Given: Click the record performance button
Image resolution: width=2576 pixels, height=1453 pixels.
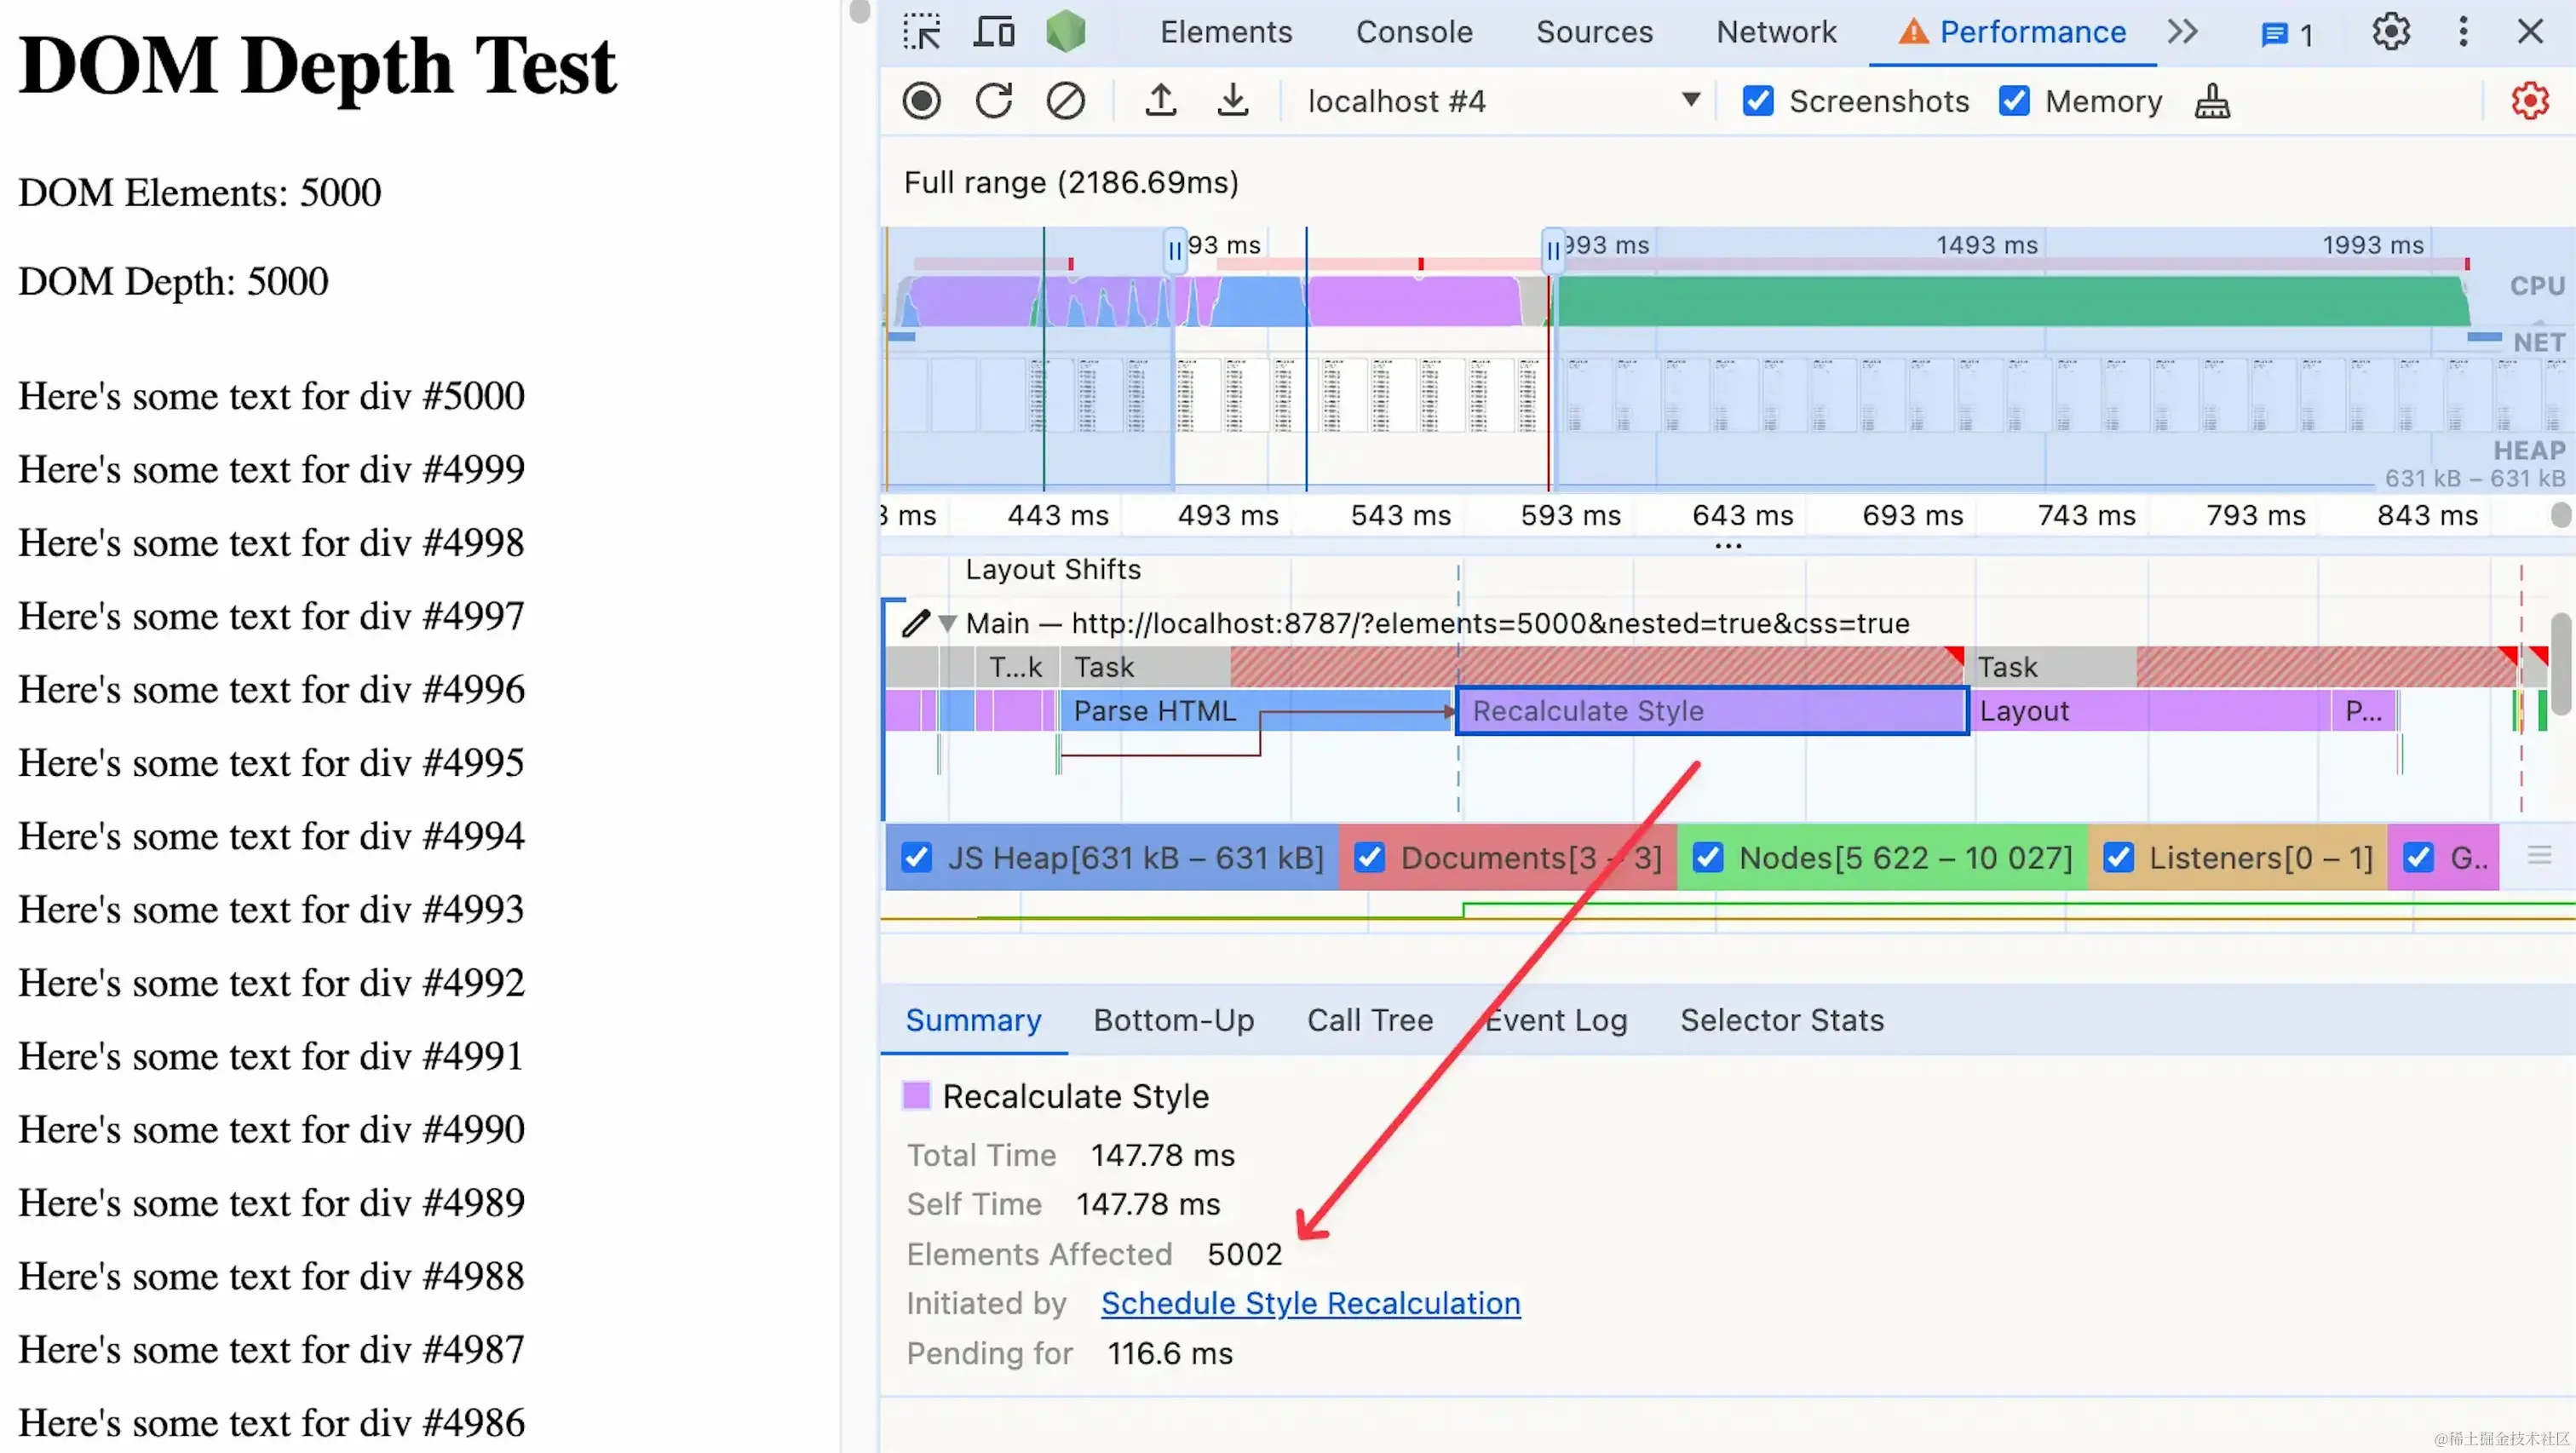Looking at the screenshot, I should [921, 101].
